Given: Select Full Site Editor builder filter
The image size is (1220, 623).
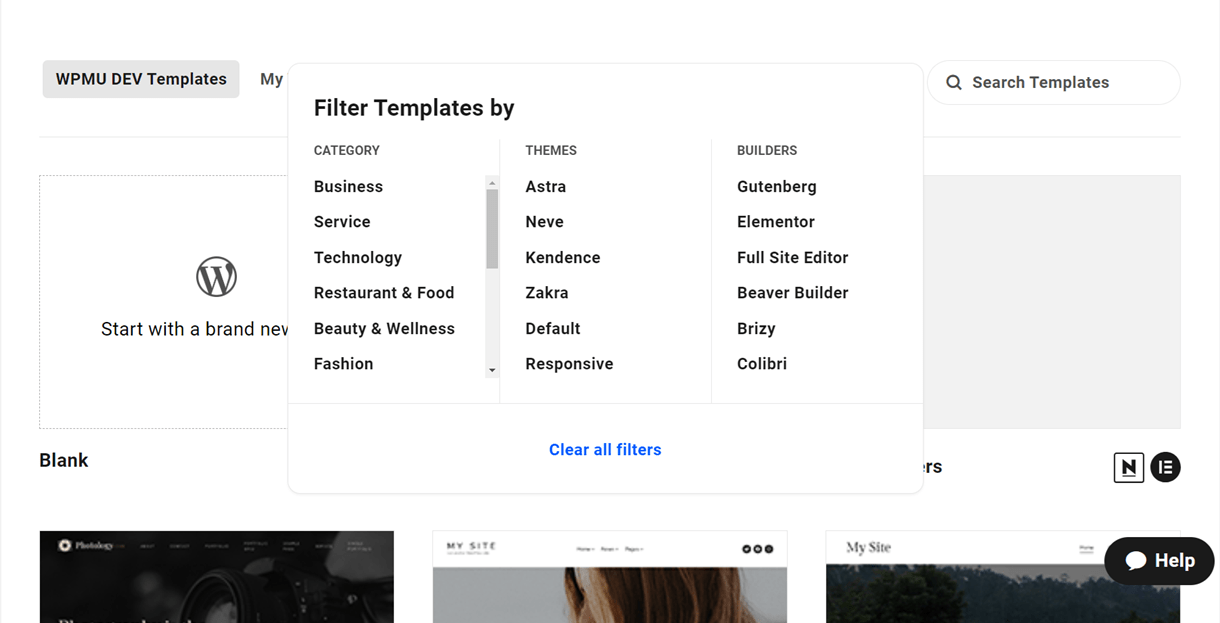Looking at the screenshot, I should (x=792, y=258).
